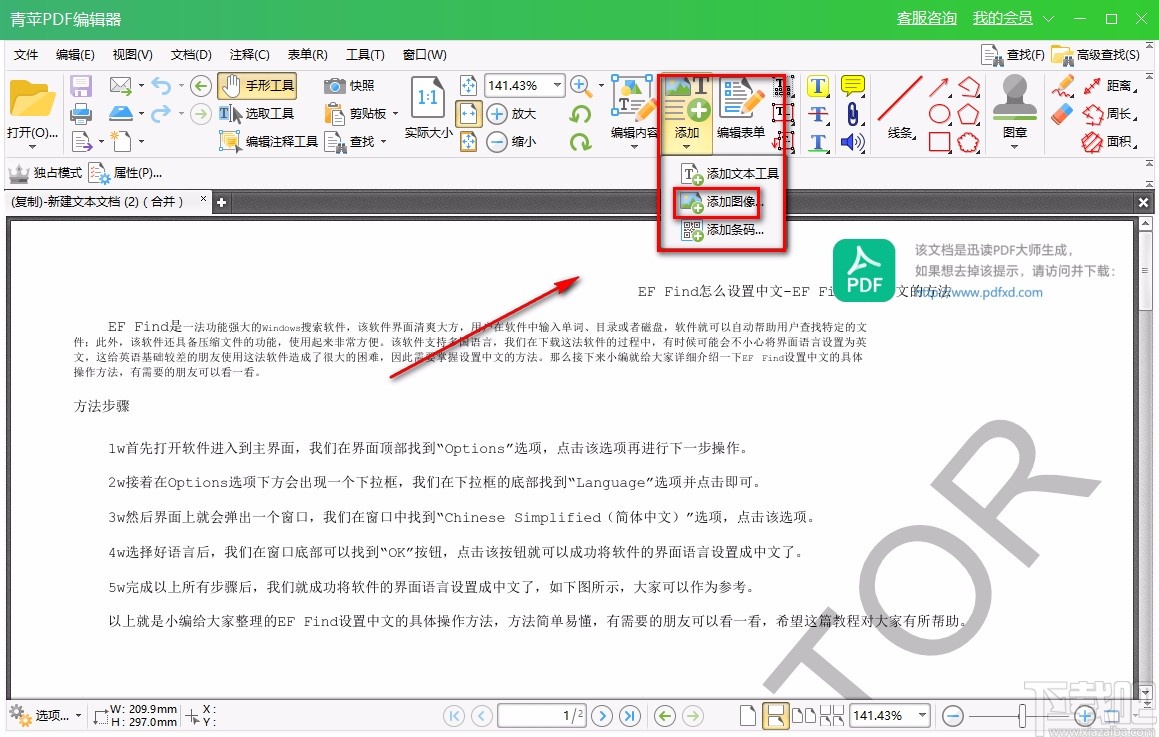
Task: Open the zoom percentage dropdown in toolbar
Action: 557,85
